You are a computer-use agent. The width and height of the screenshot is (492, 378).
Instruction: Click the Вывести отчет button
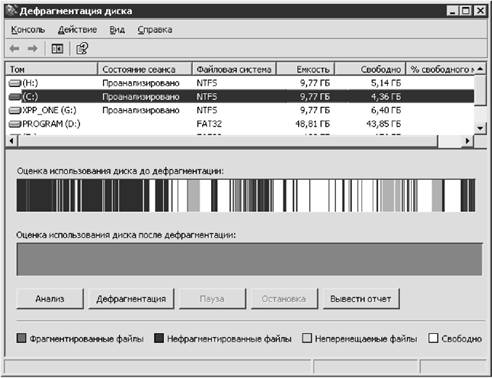pyautogui.click(x=361, y=299)
